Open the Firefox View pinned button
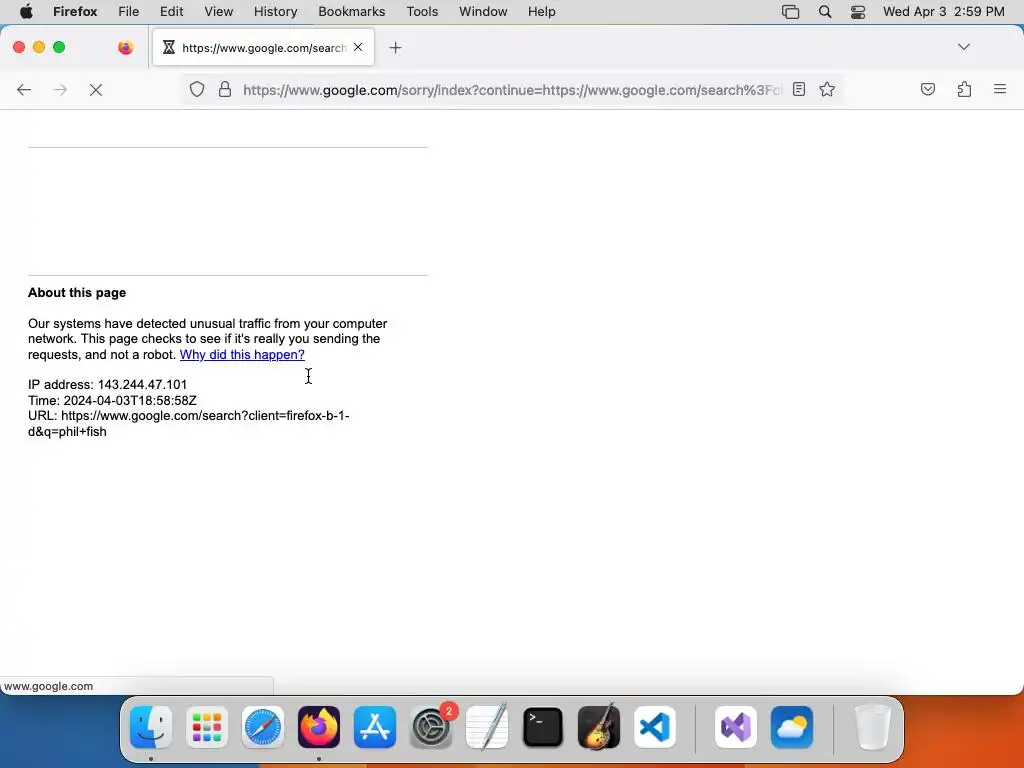The image size is (1024, 768). coord(125,47)
